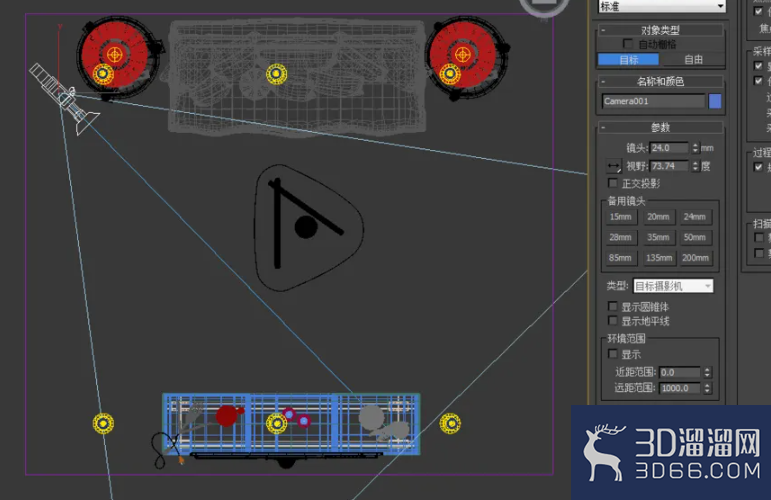
Task: Click the Camera001 name field
Action: point(653,101)
